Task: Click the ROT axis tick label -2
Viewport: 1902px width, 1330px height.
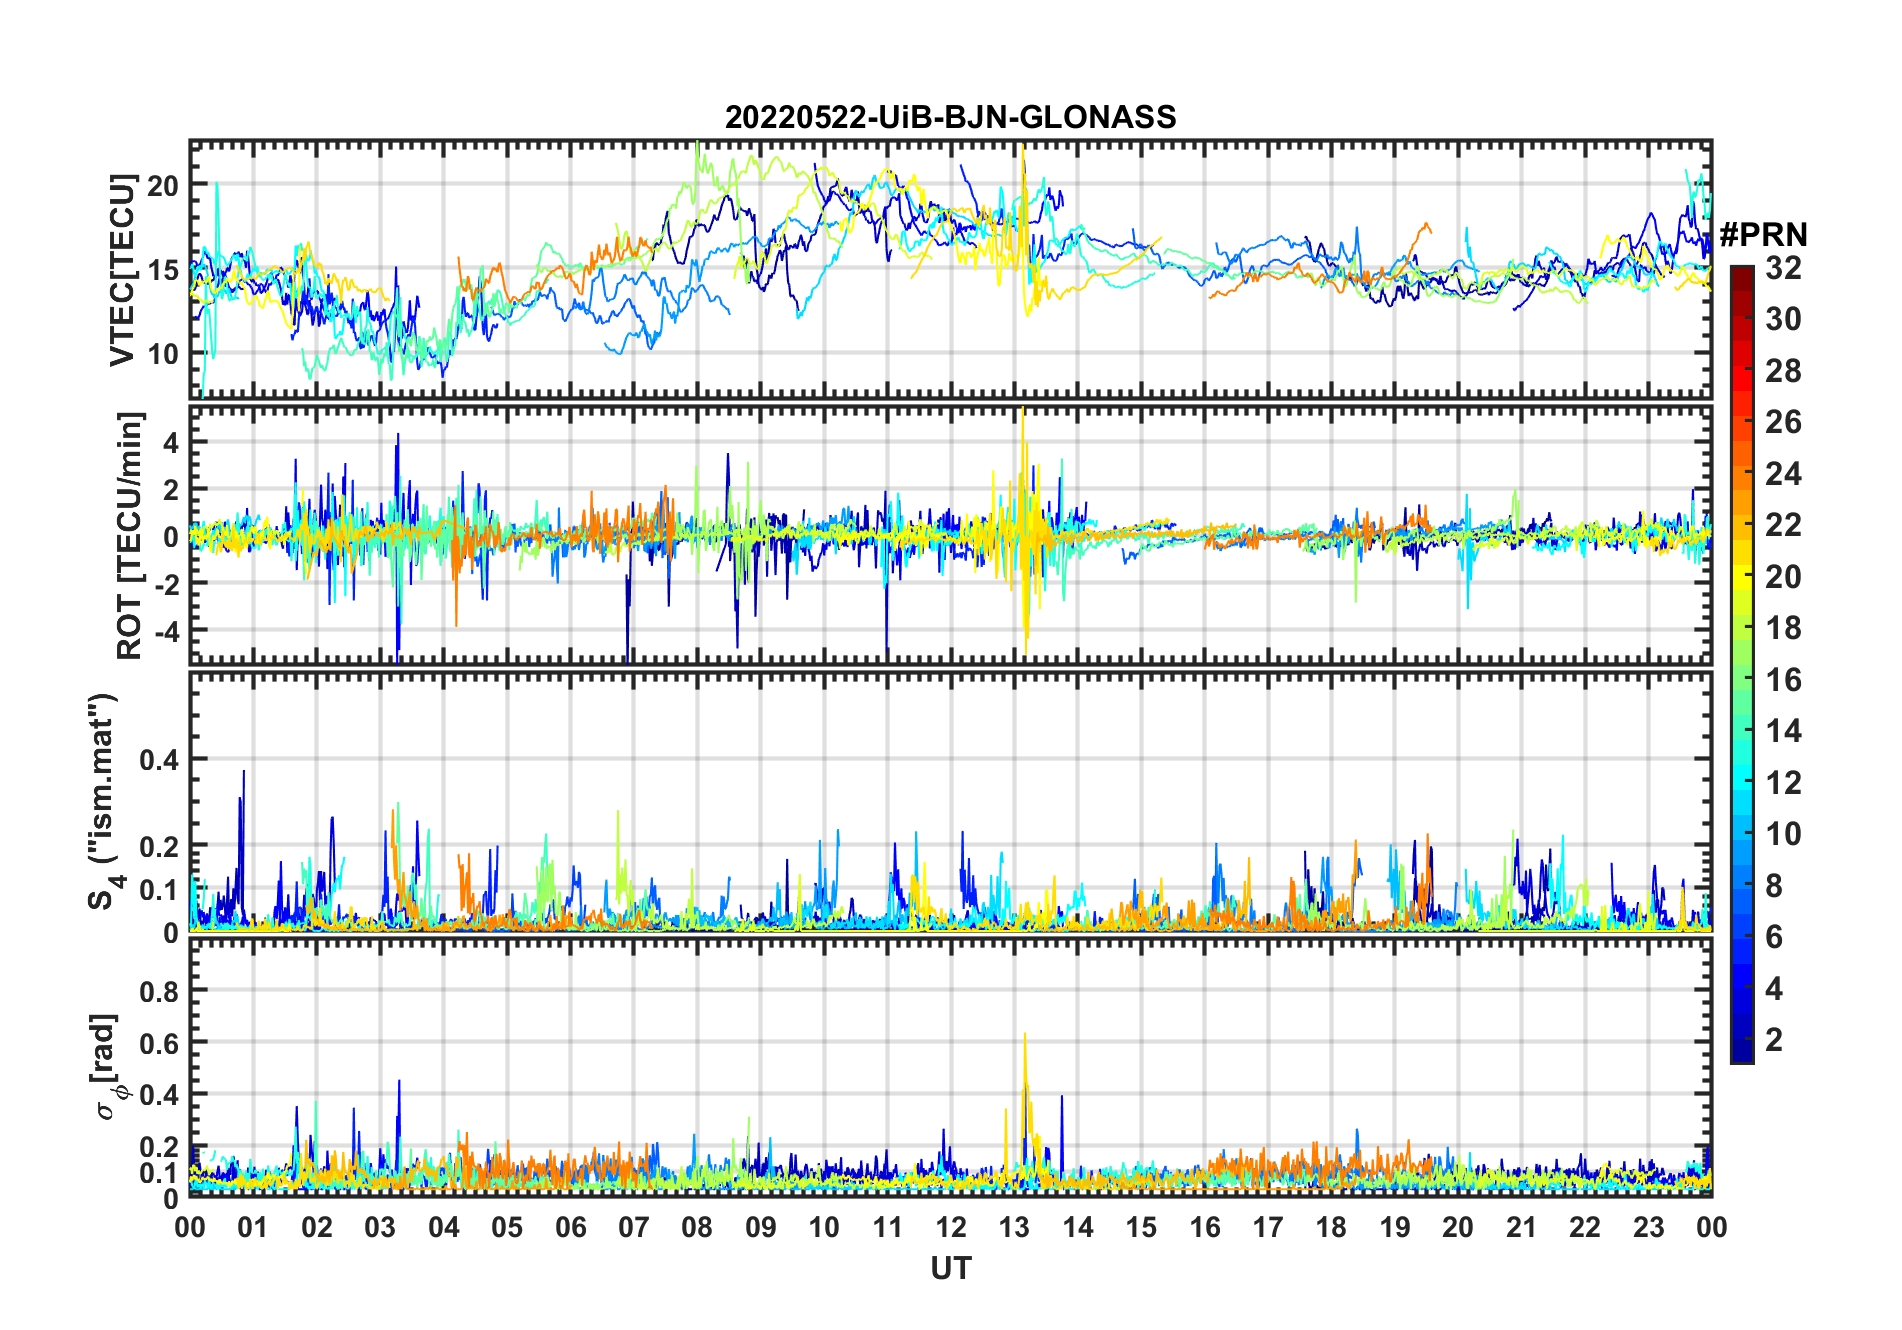Action: 165,584
